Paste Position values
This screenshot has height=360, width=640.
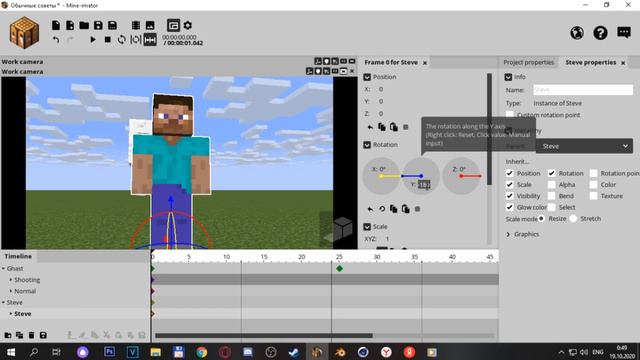tap(393, 127)
